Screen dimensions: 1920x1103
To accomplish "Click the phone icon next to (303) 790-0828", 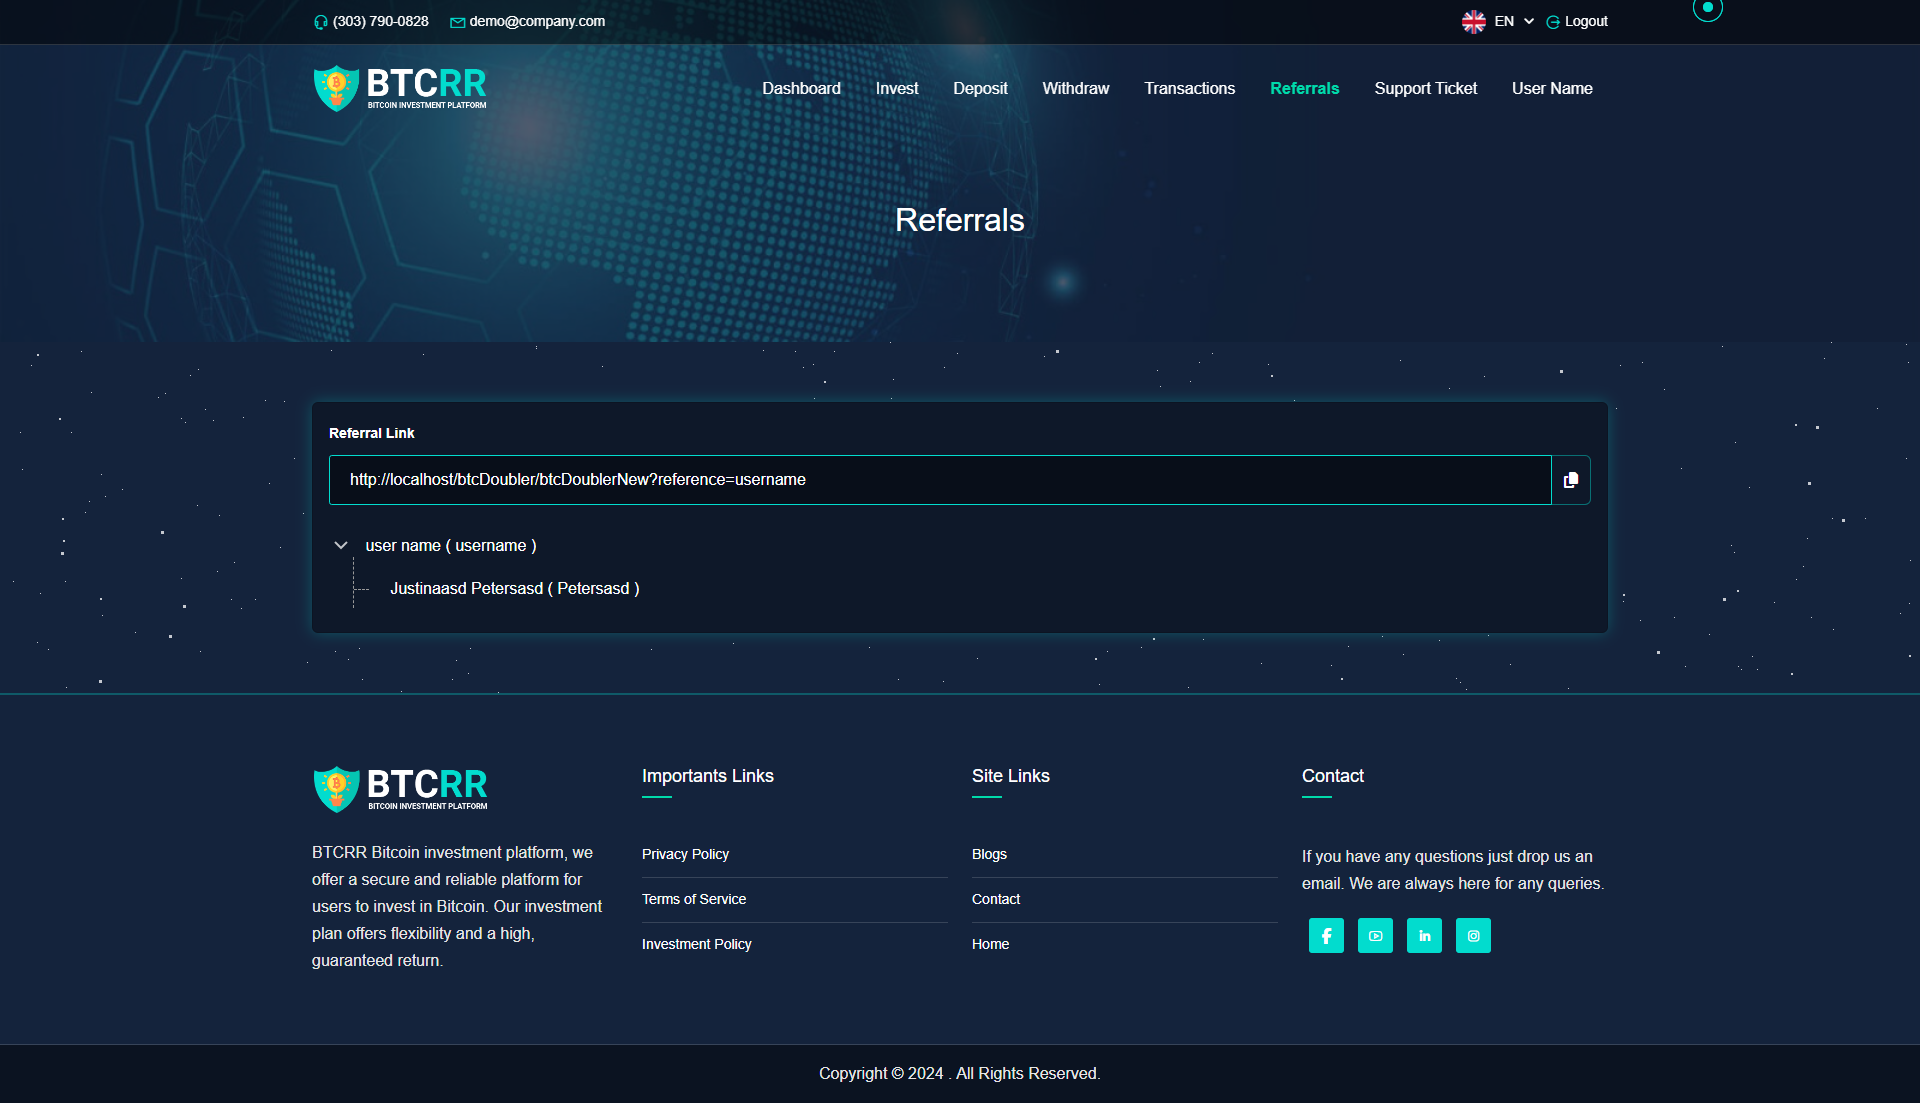I will tap(321, 21).
